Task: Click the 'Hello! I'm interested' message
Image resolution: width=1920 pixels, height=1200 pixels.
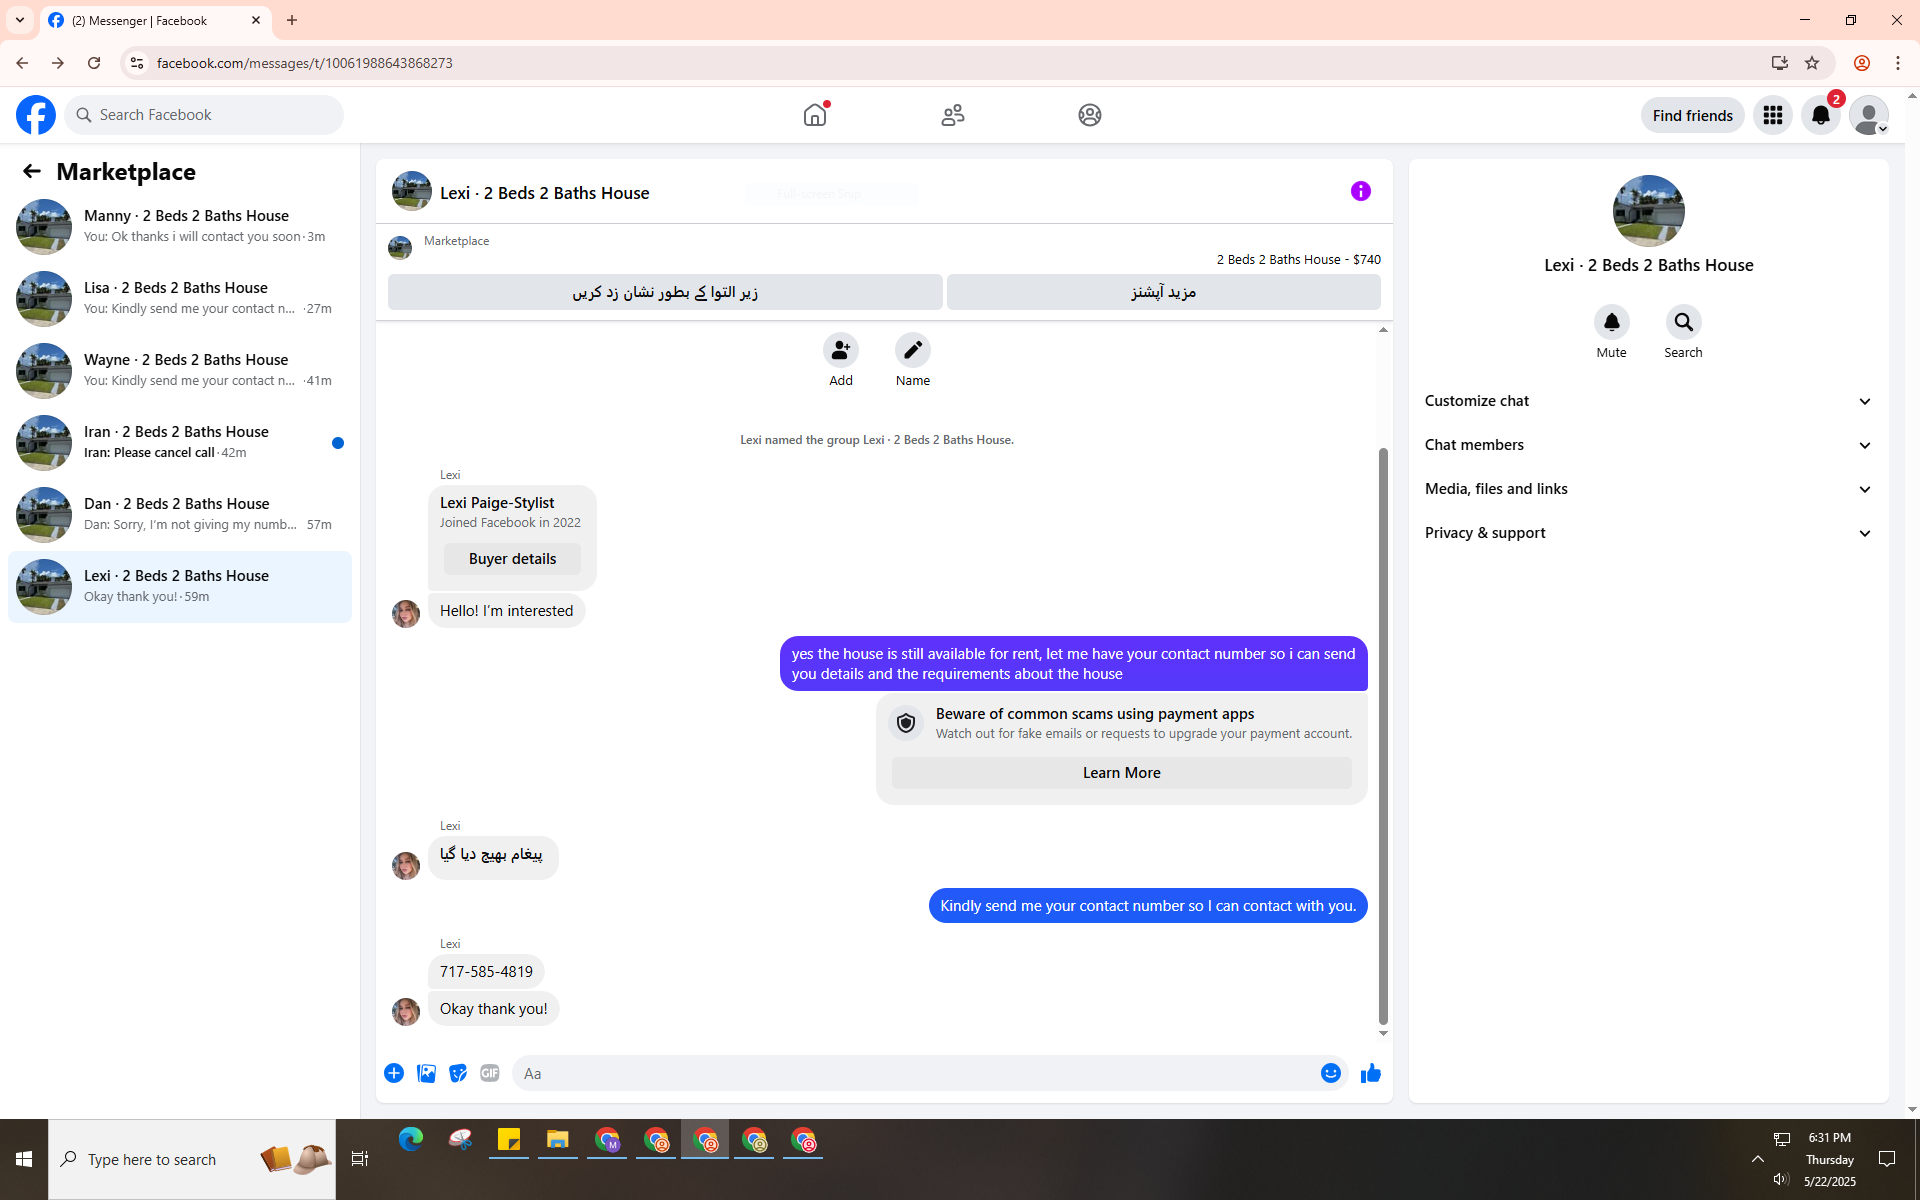Action: 507,611
